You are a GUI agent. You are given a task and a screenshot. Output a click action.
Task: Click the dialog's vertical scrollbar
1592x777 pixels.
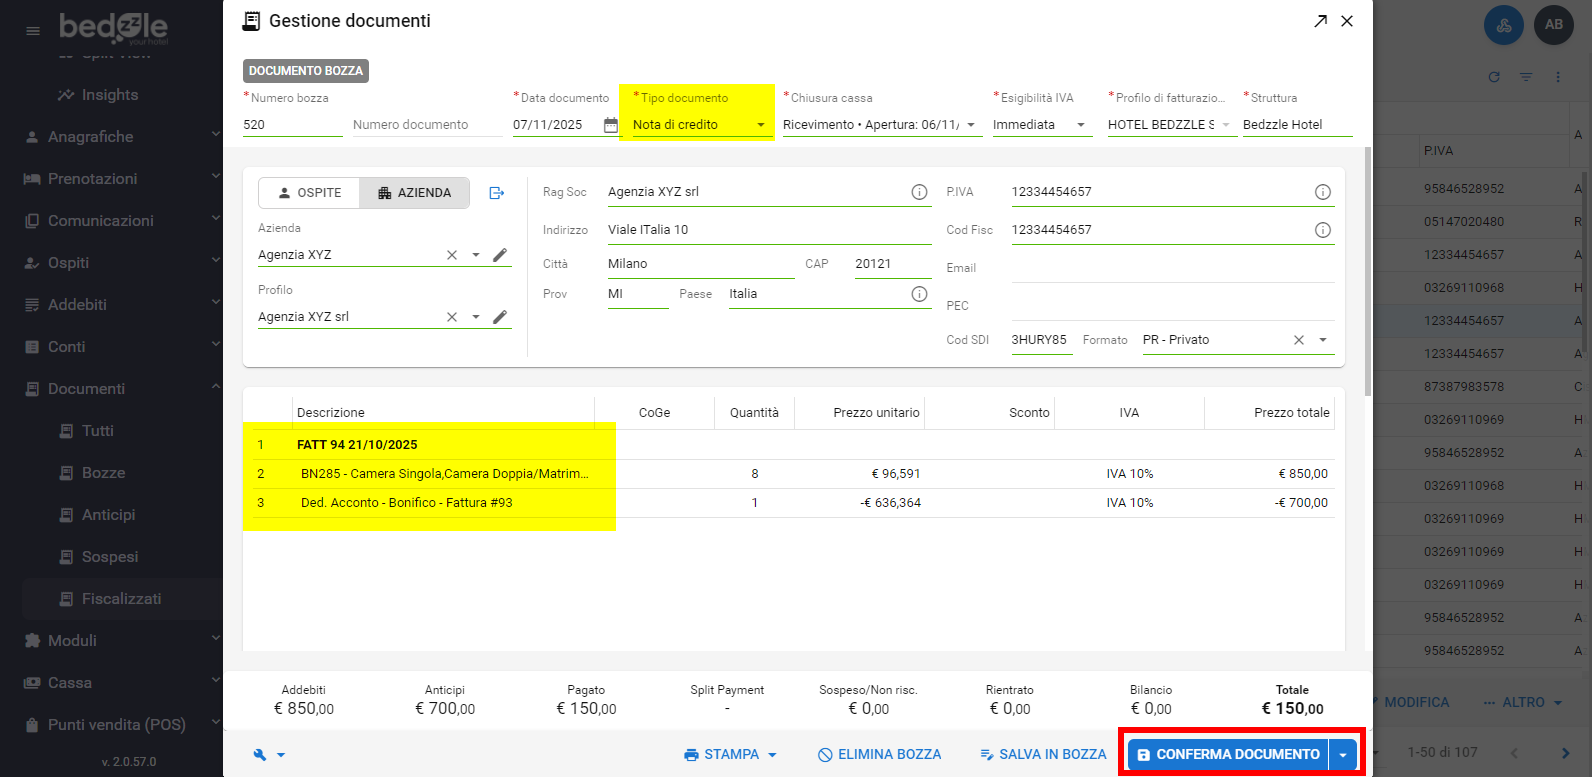click(1367, 270)
